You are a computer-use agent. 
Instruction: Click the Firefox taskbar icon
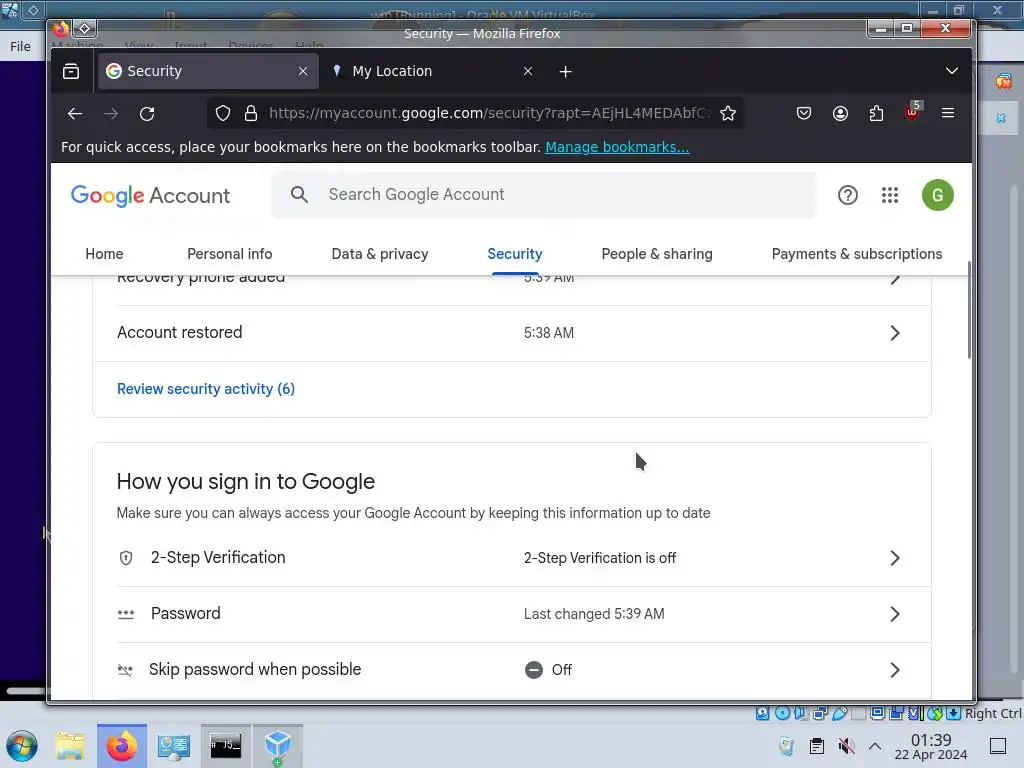coord(122,746)
